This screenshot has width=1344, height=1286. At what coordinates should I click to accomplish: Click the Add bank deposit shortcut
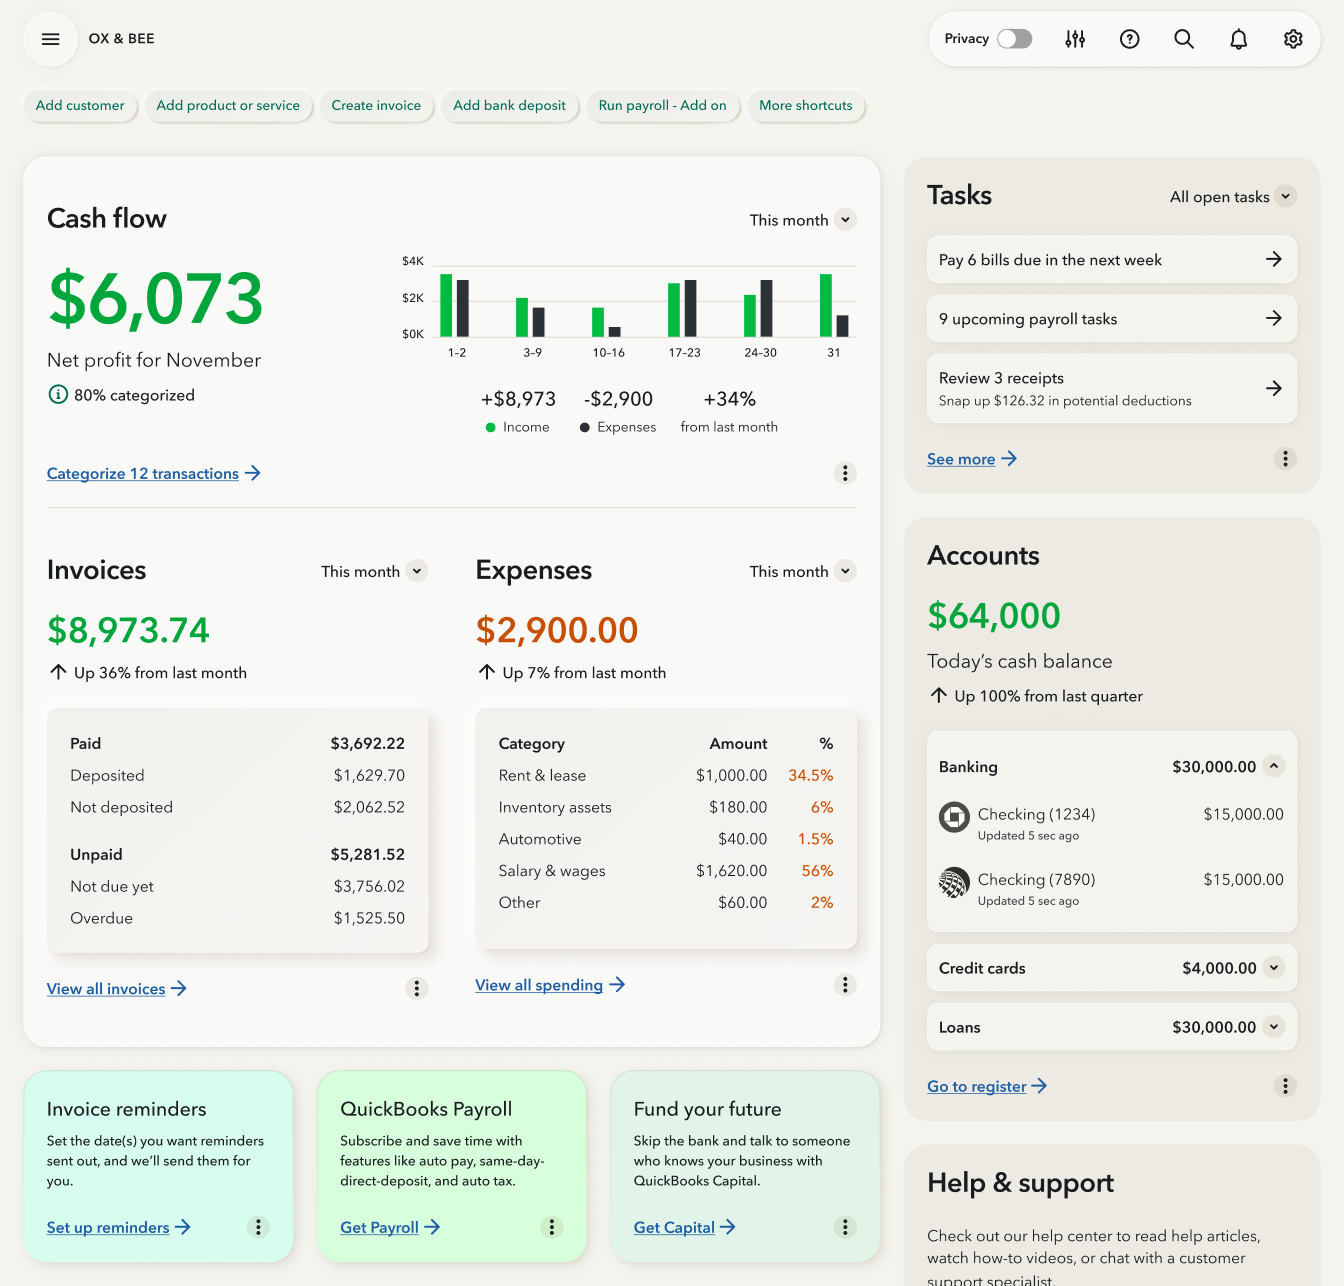click(510, 106)
